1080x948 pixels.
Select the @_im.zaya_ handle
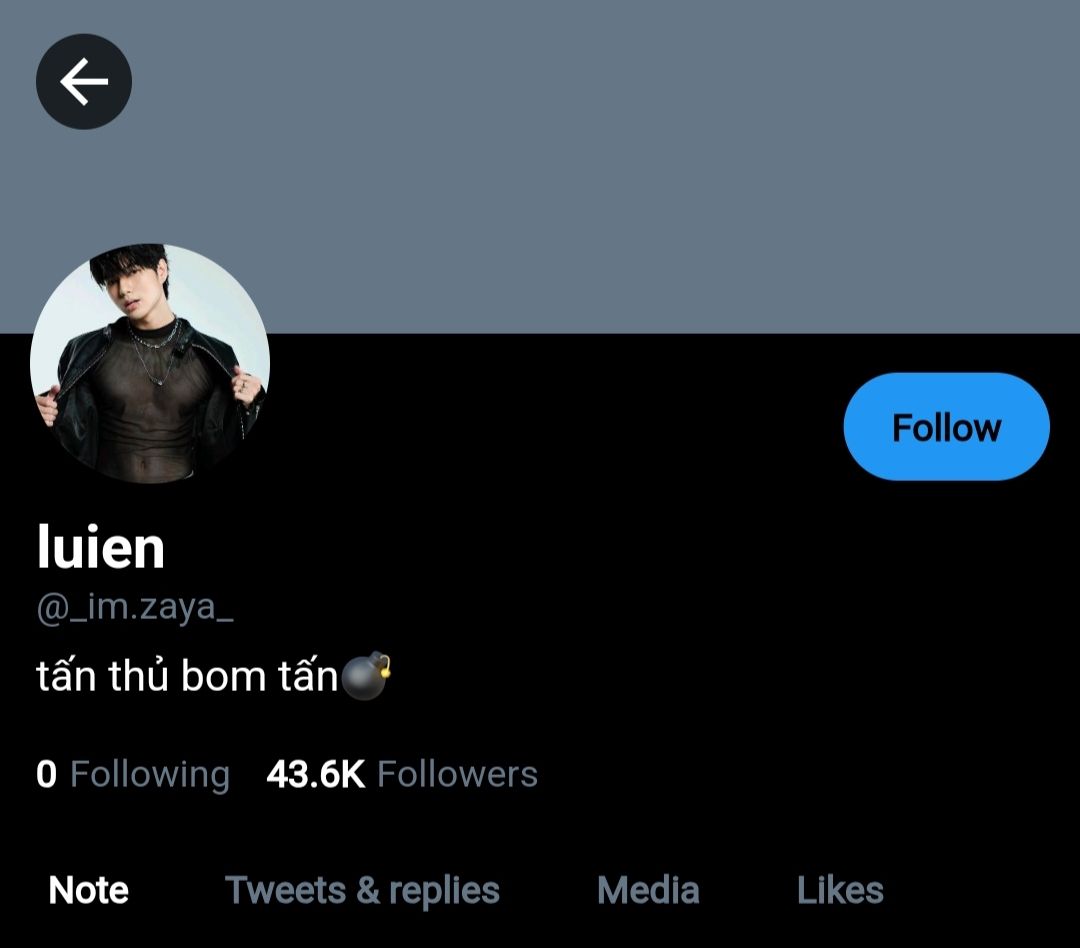click(135, 607)
